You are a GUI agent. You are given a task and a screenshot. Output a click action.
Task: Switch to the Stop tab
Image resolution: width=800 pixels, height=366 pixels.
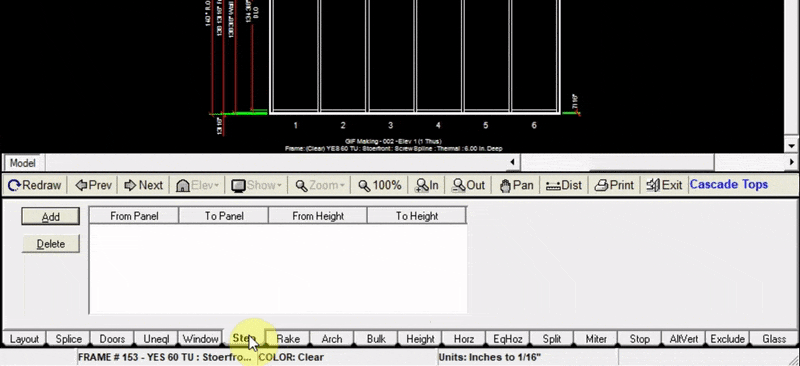pos(639,339)
